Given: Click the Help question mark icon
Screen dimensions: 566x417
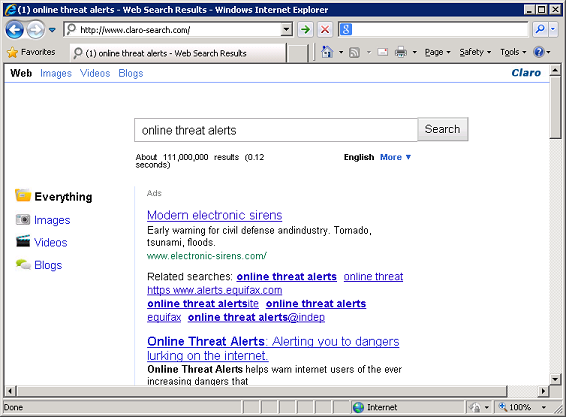Looking at the screenshot, I should pyautogui.click(x=539, y=52).
